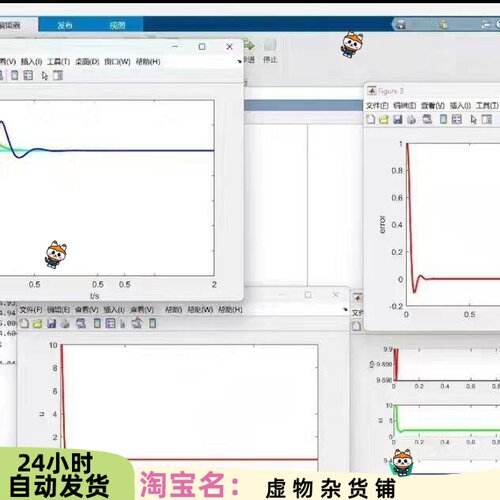
Task: Click Save icon in bottom figure toolbar
Action: [51, 323]
